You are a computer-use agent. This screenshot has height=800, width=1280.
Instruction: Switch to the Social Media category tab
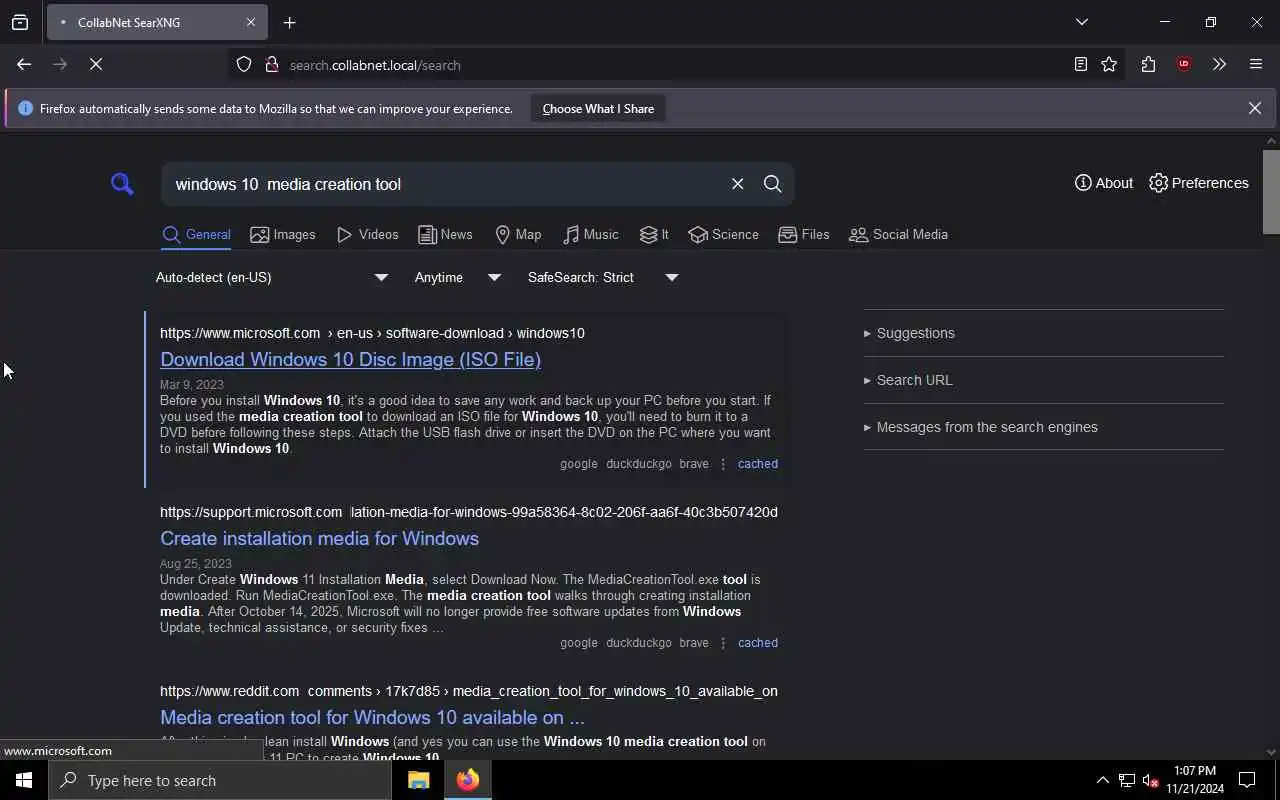(898, 234)
